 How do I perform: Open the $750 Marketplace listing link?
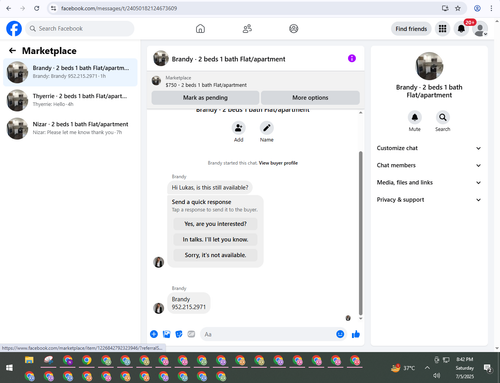[206, 85]
